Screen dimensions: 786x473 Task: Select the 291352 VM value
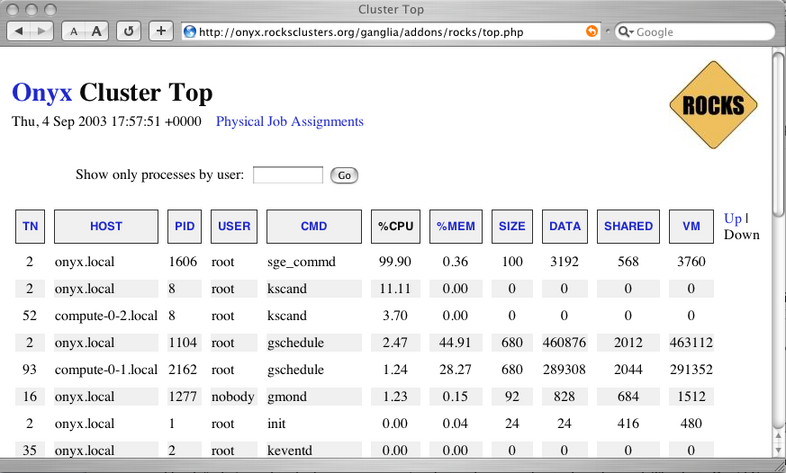(x=691, y=370)
